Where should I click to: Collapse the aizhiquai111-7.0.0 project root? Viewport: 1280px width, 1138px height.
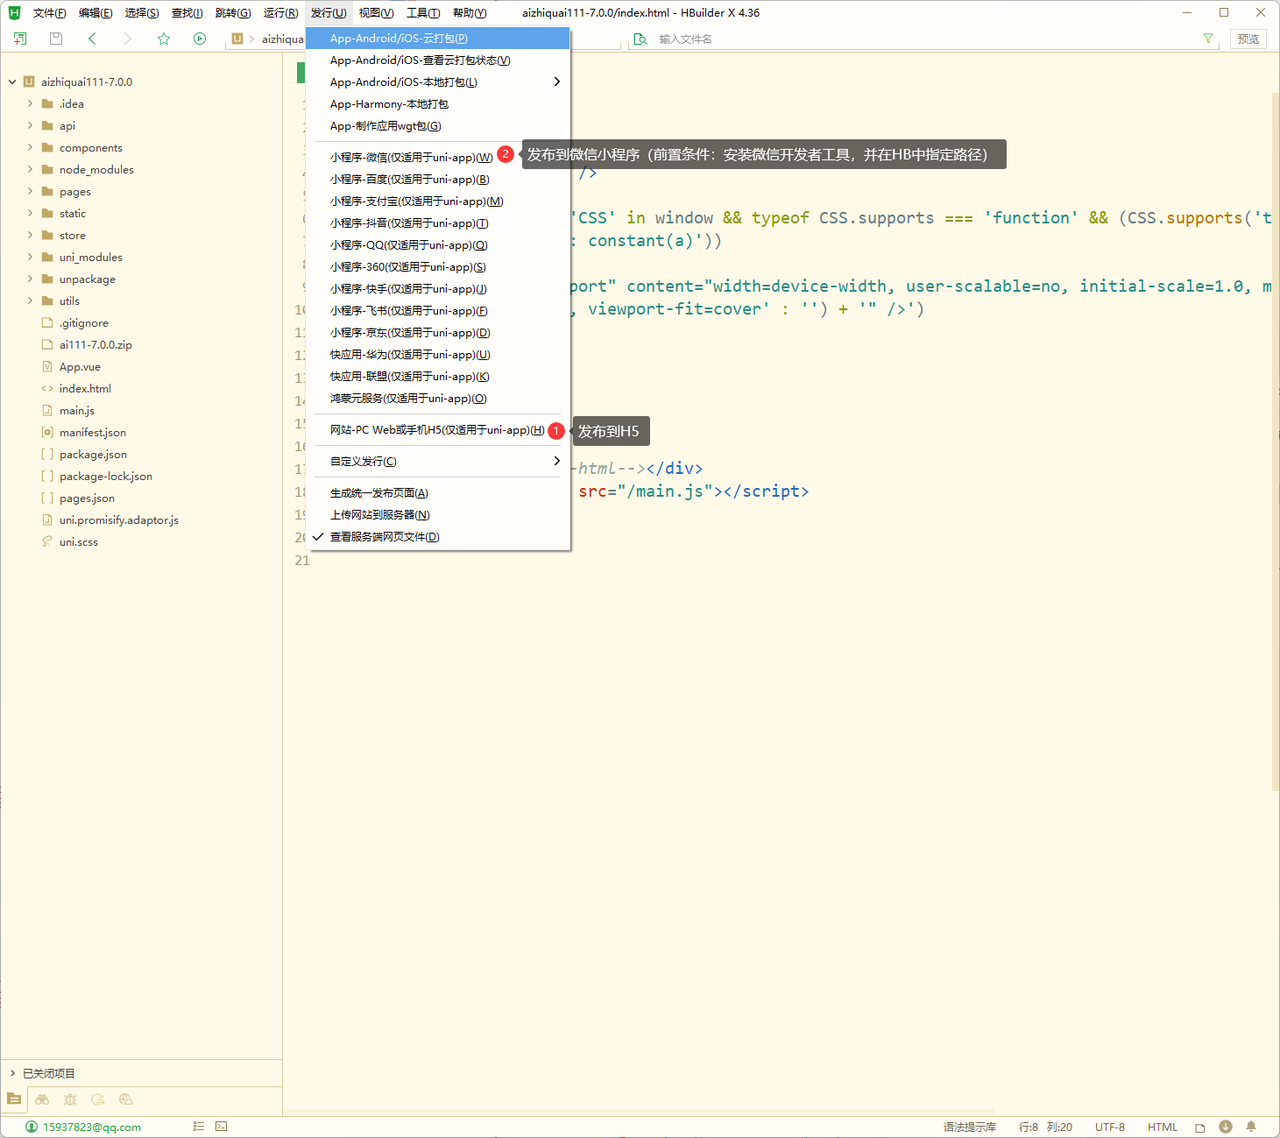[x=12, y=82]
